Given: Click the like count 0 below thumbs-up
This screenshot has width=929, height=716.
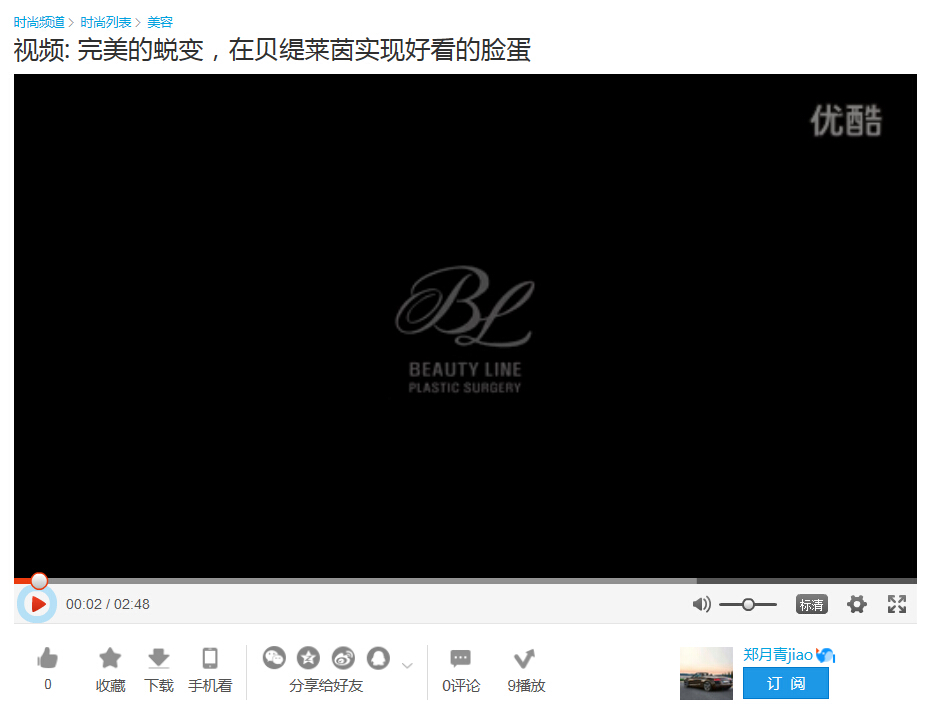Looking at the screenshot, I should (x=48, y=685).
